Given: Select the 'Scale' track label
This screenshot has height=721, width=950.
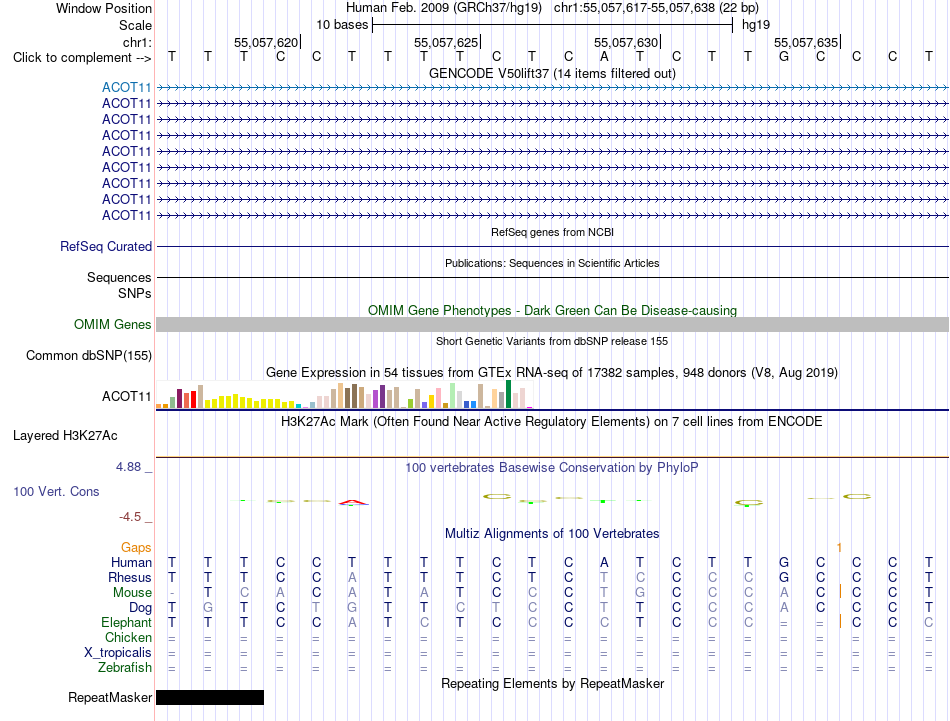Looking at the screenshot, I should pyautogui.click(x=135, y=25).
